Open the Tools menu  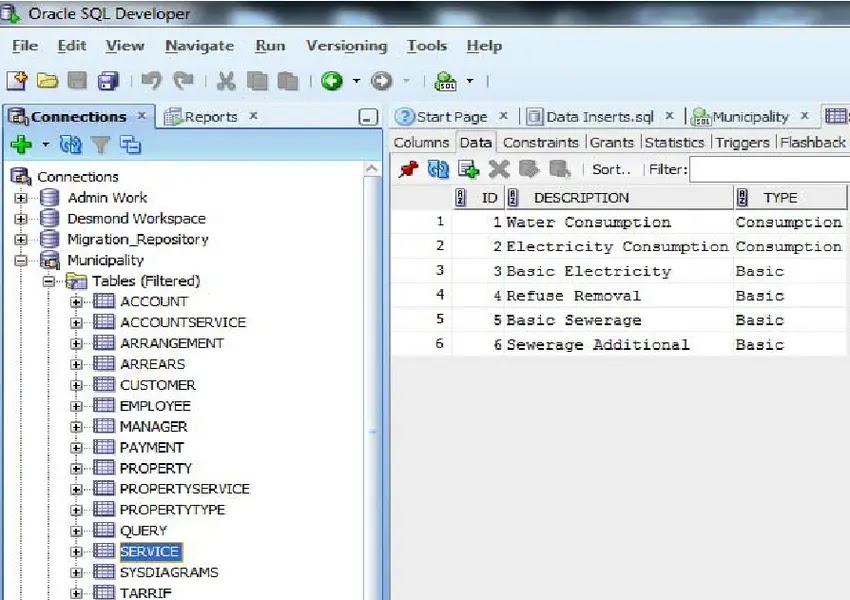[x=427, y=46]
